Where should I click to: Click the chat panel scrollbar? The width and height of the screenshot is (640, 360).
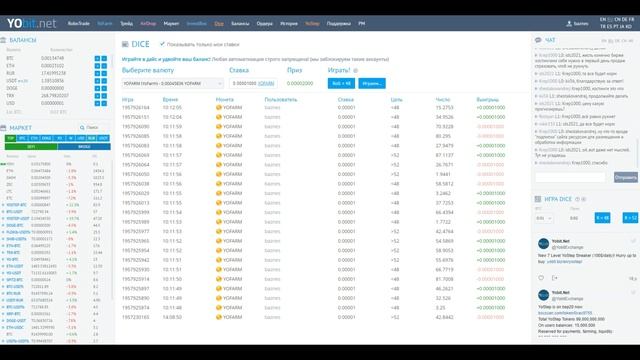[x=638, y=153]
